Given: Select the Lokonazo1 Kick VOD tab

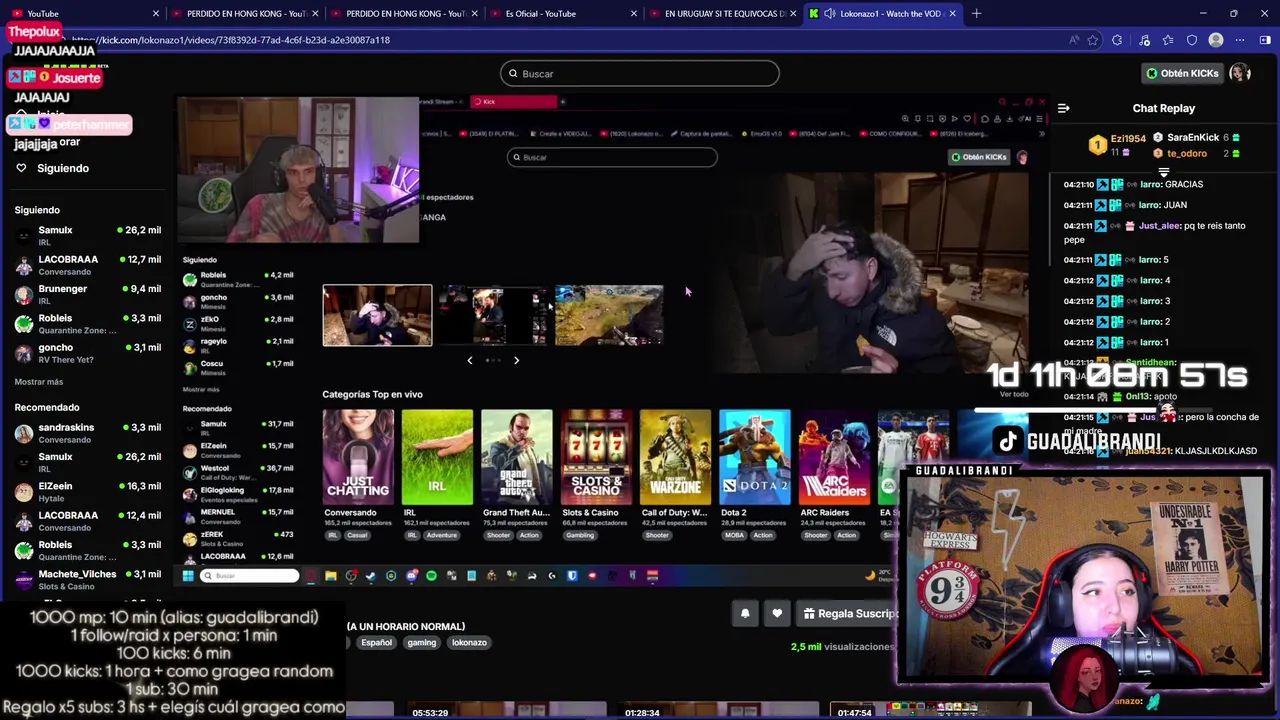Looking at the screenshot, I should point(884,14).
